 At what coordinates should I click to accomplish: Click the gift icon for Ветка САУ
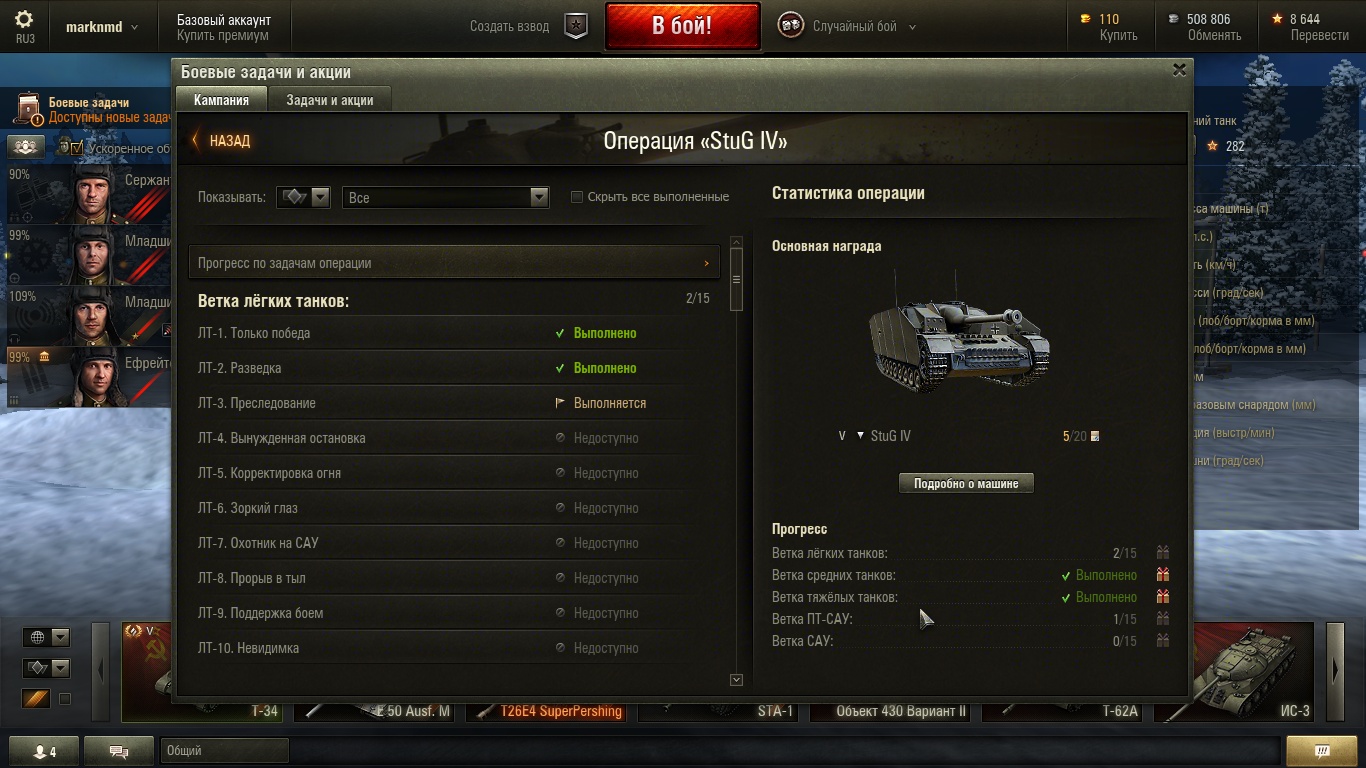click(1162, 641)
